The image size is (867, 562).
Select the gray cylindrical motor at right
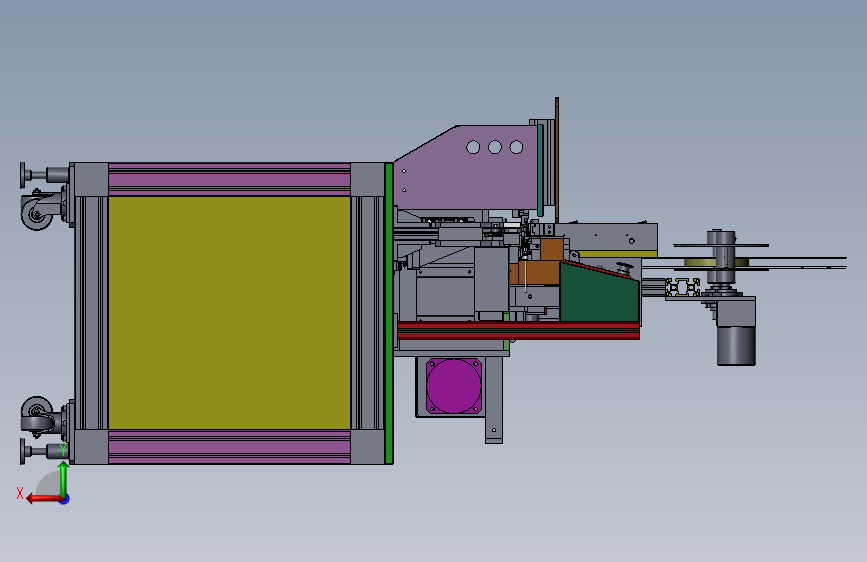pos(736,346)
